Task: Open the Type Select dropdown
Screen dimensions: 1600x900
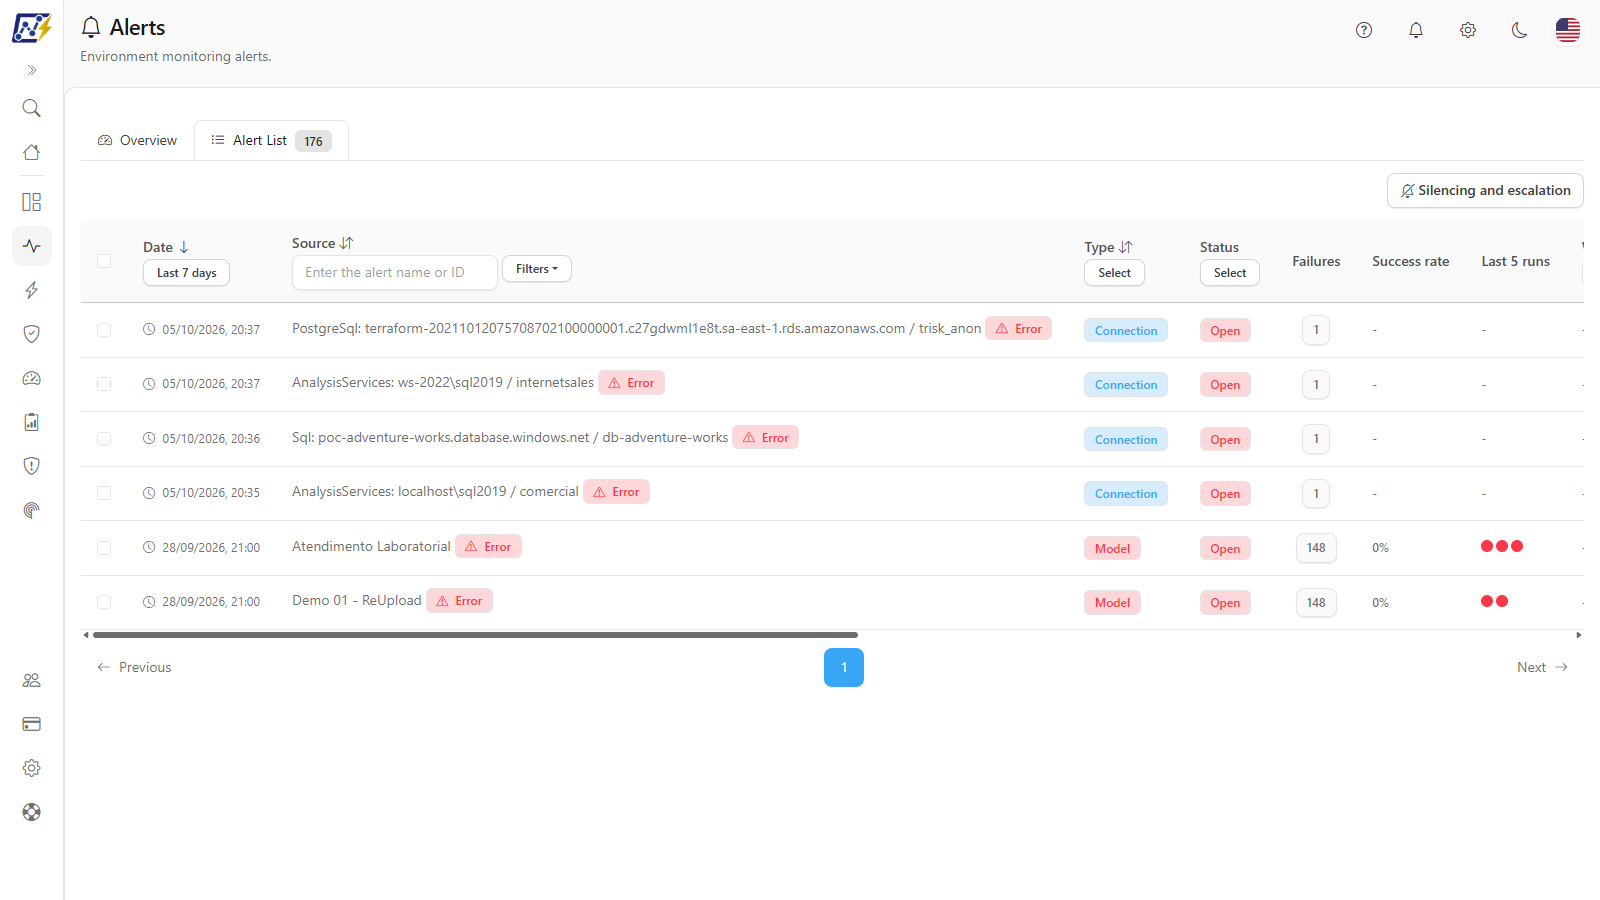Action: pos(1114,273)
